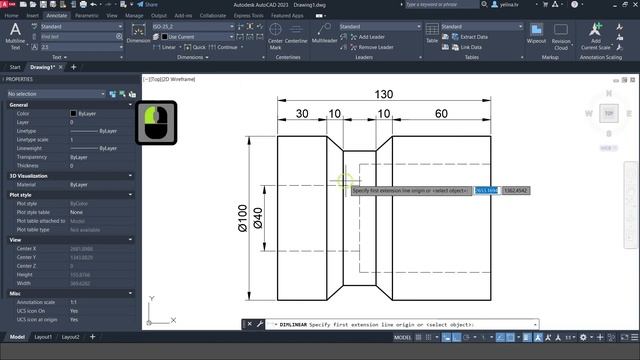Switch to the Output ribbon tab
Viewport: 640px width, 360px height.
[158, 16]
